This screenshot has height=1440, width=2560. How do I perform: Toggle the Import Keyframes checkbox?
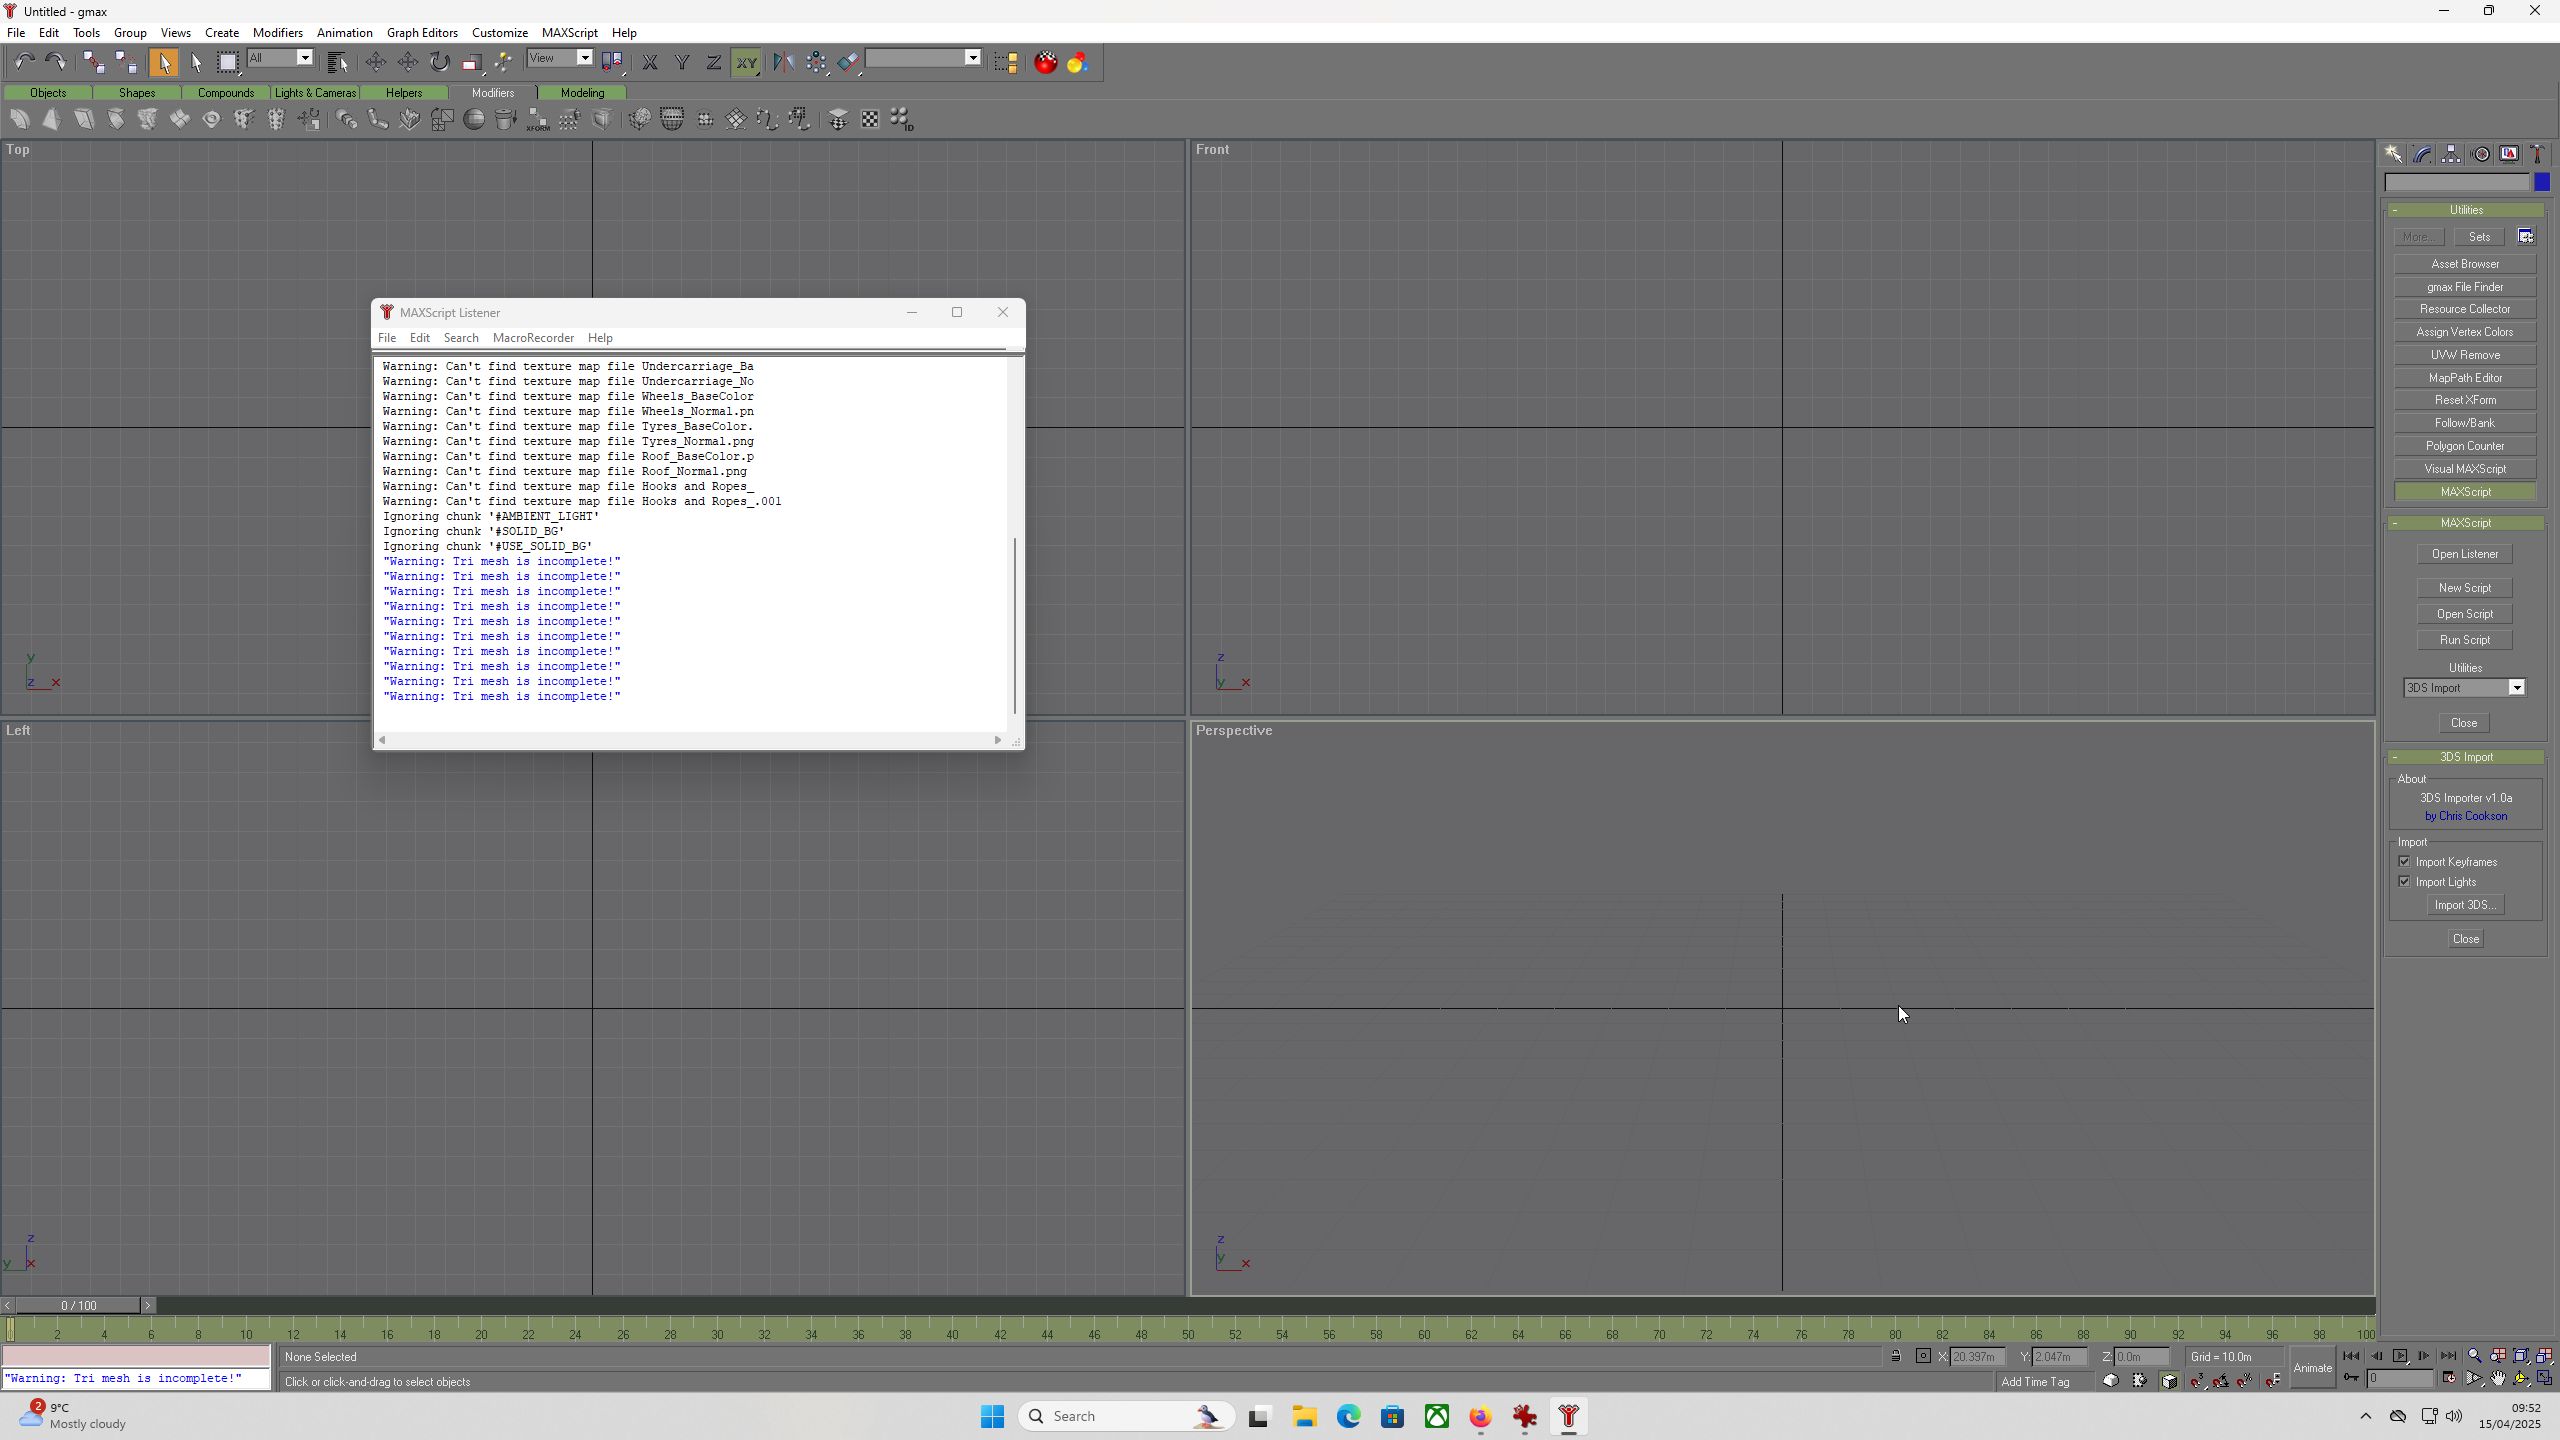point(2405,862)
